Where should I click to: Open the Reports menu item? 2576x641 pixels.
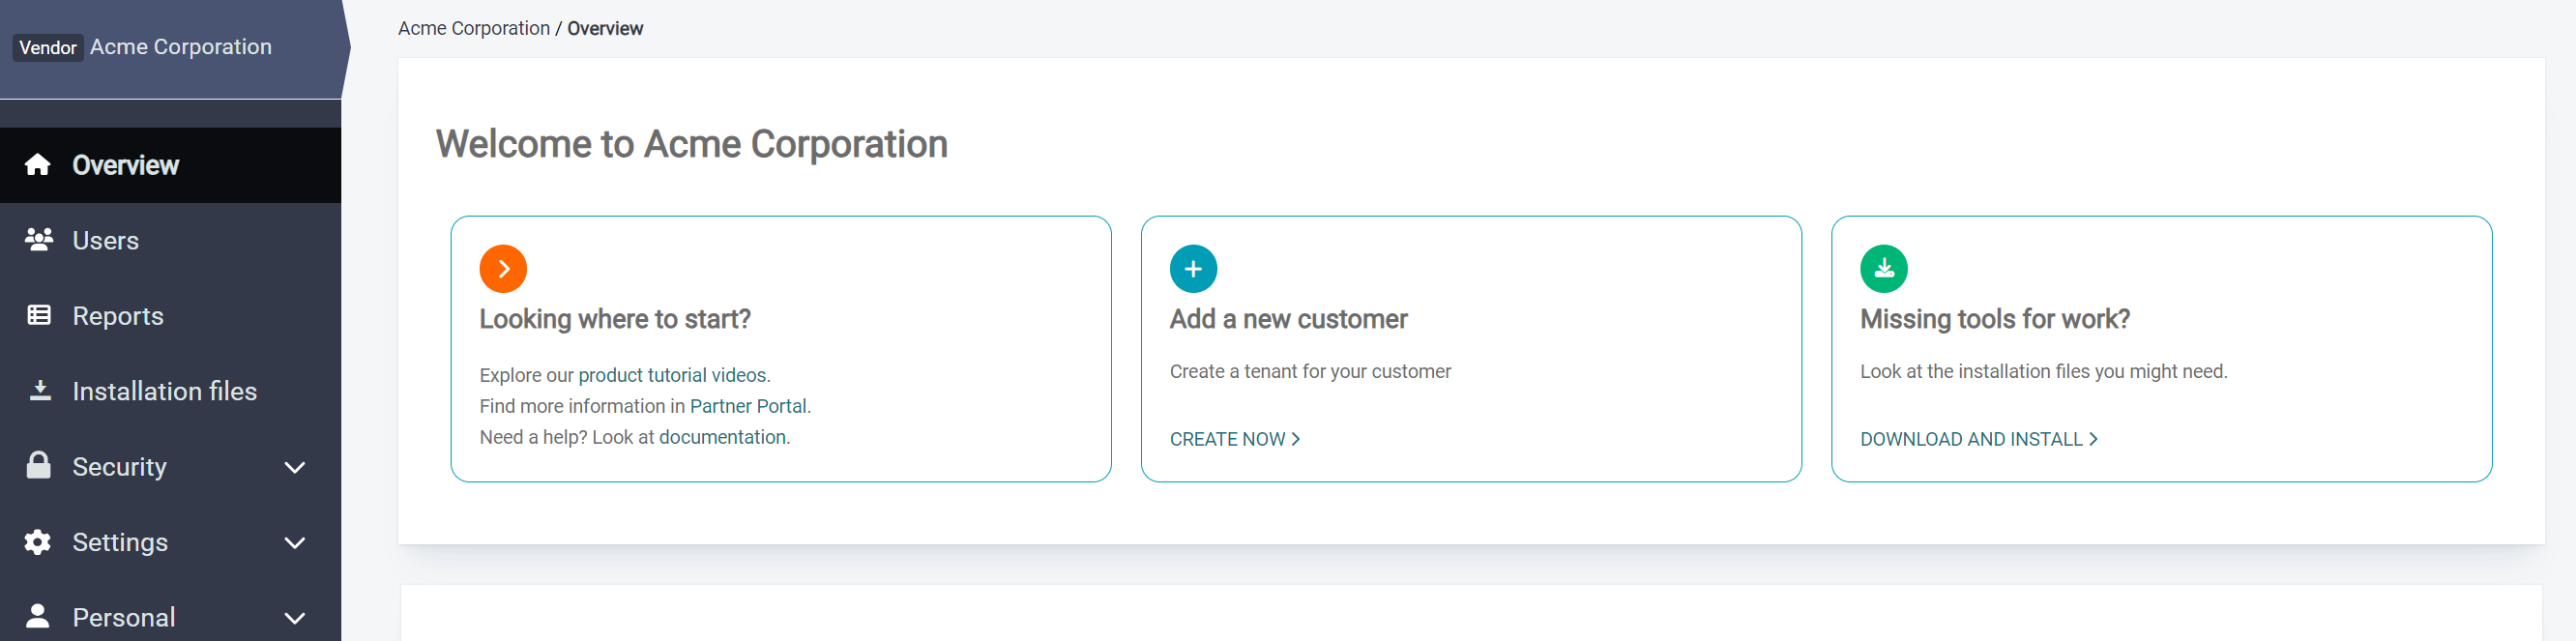118,316
